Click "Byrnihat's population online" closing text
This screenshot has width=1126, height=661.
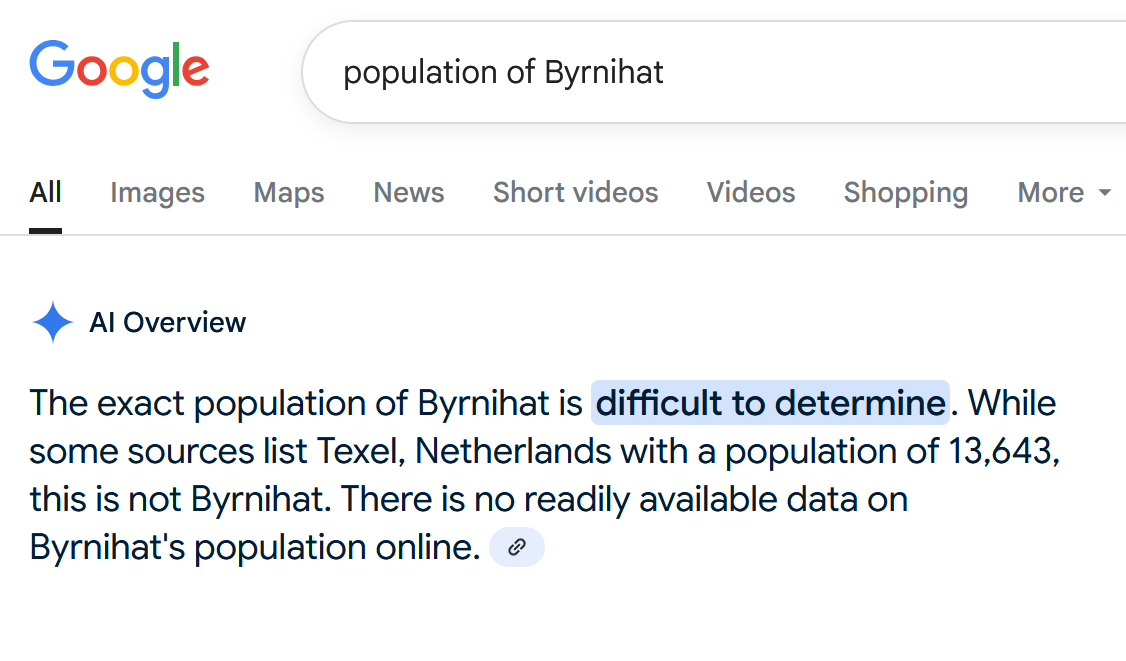[255, 547]
